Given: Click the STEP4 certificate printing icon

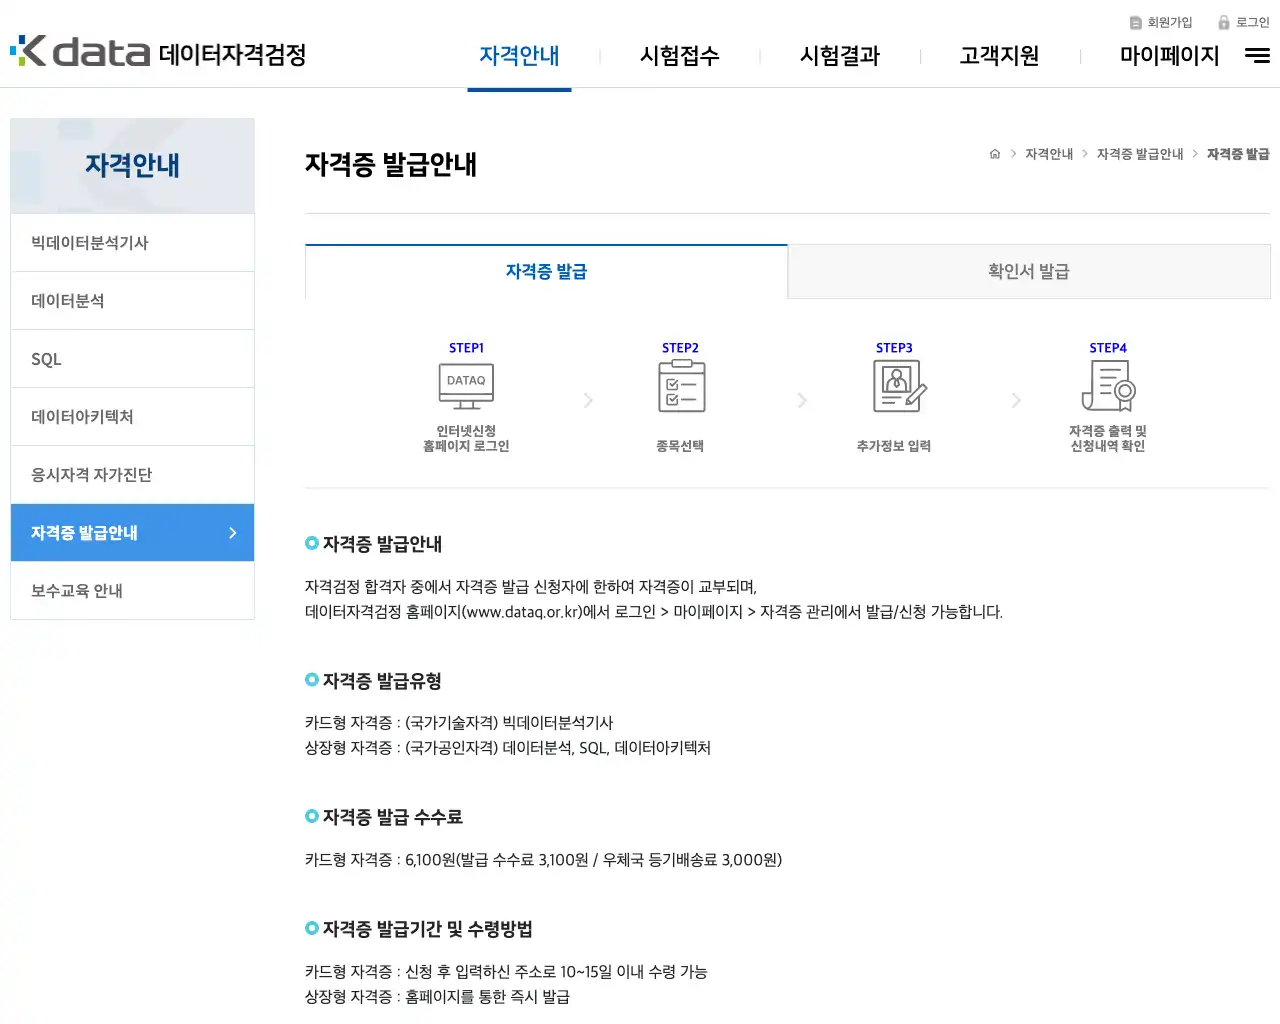Looking at the screenshot, I should pyautogui.click(x=1108, y=385).
